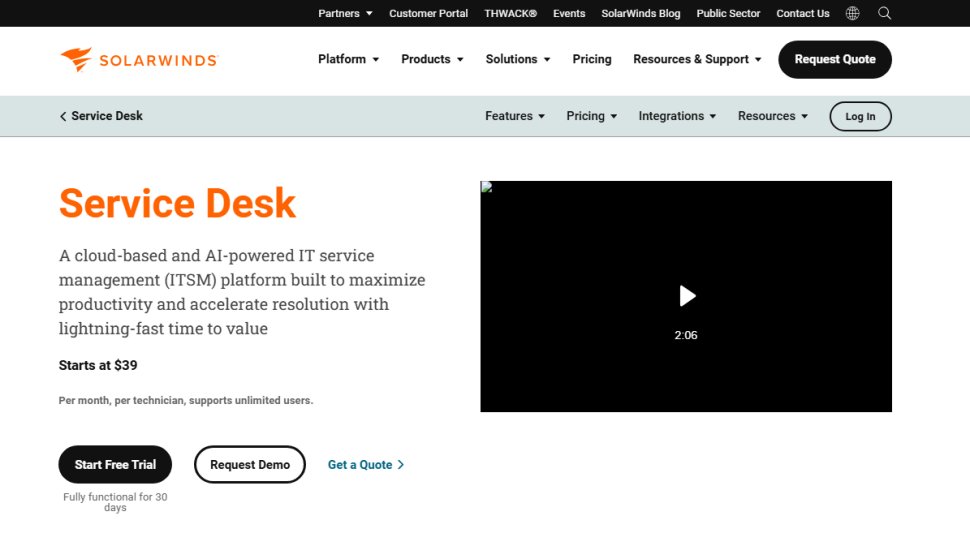
Task: Expand the Pricing submenu in the gray bar
Action: pyautogui.click(x=591, y=116)
